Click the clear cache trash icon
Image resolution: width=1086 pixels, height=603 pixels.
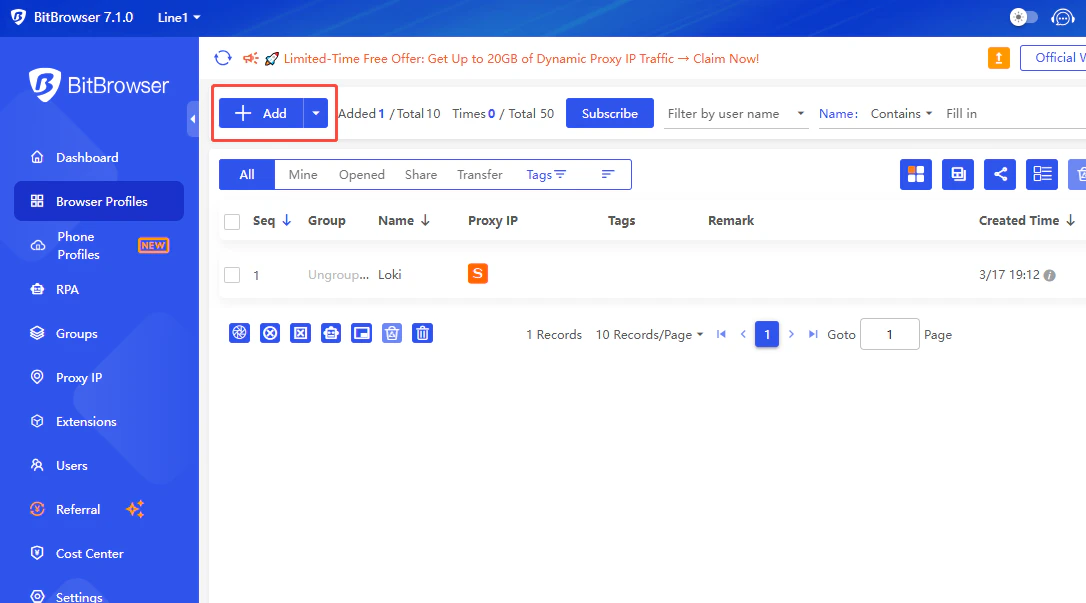pos(392,333)
